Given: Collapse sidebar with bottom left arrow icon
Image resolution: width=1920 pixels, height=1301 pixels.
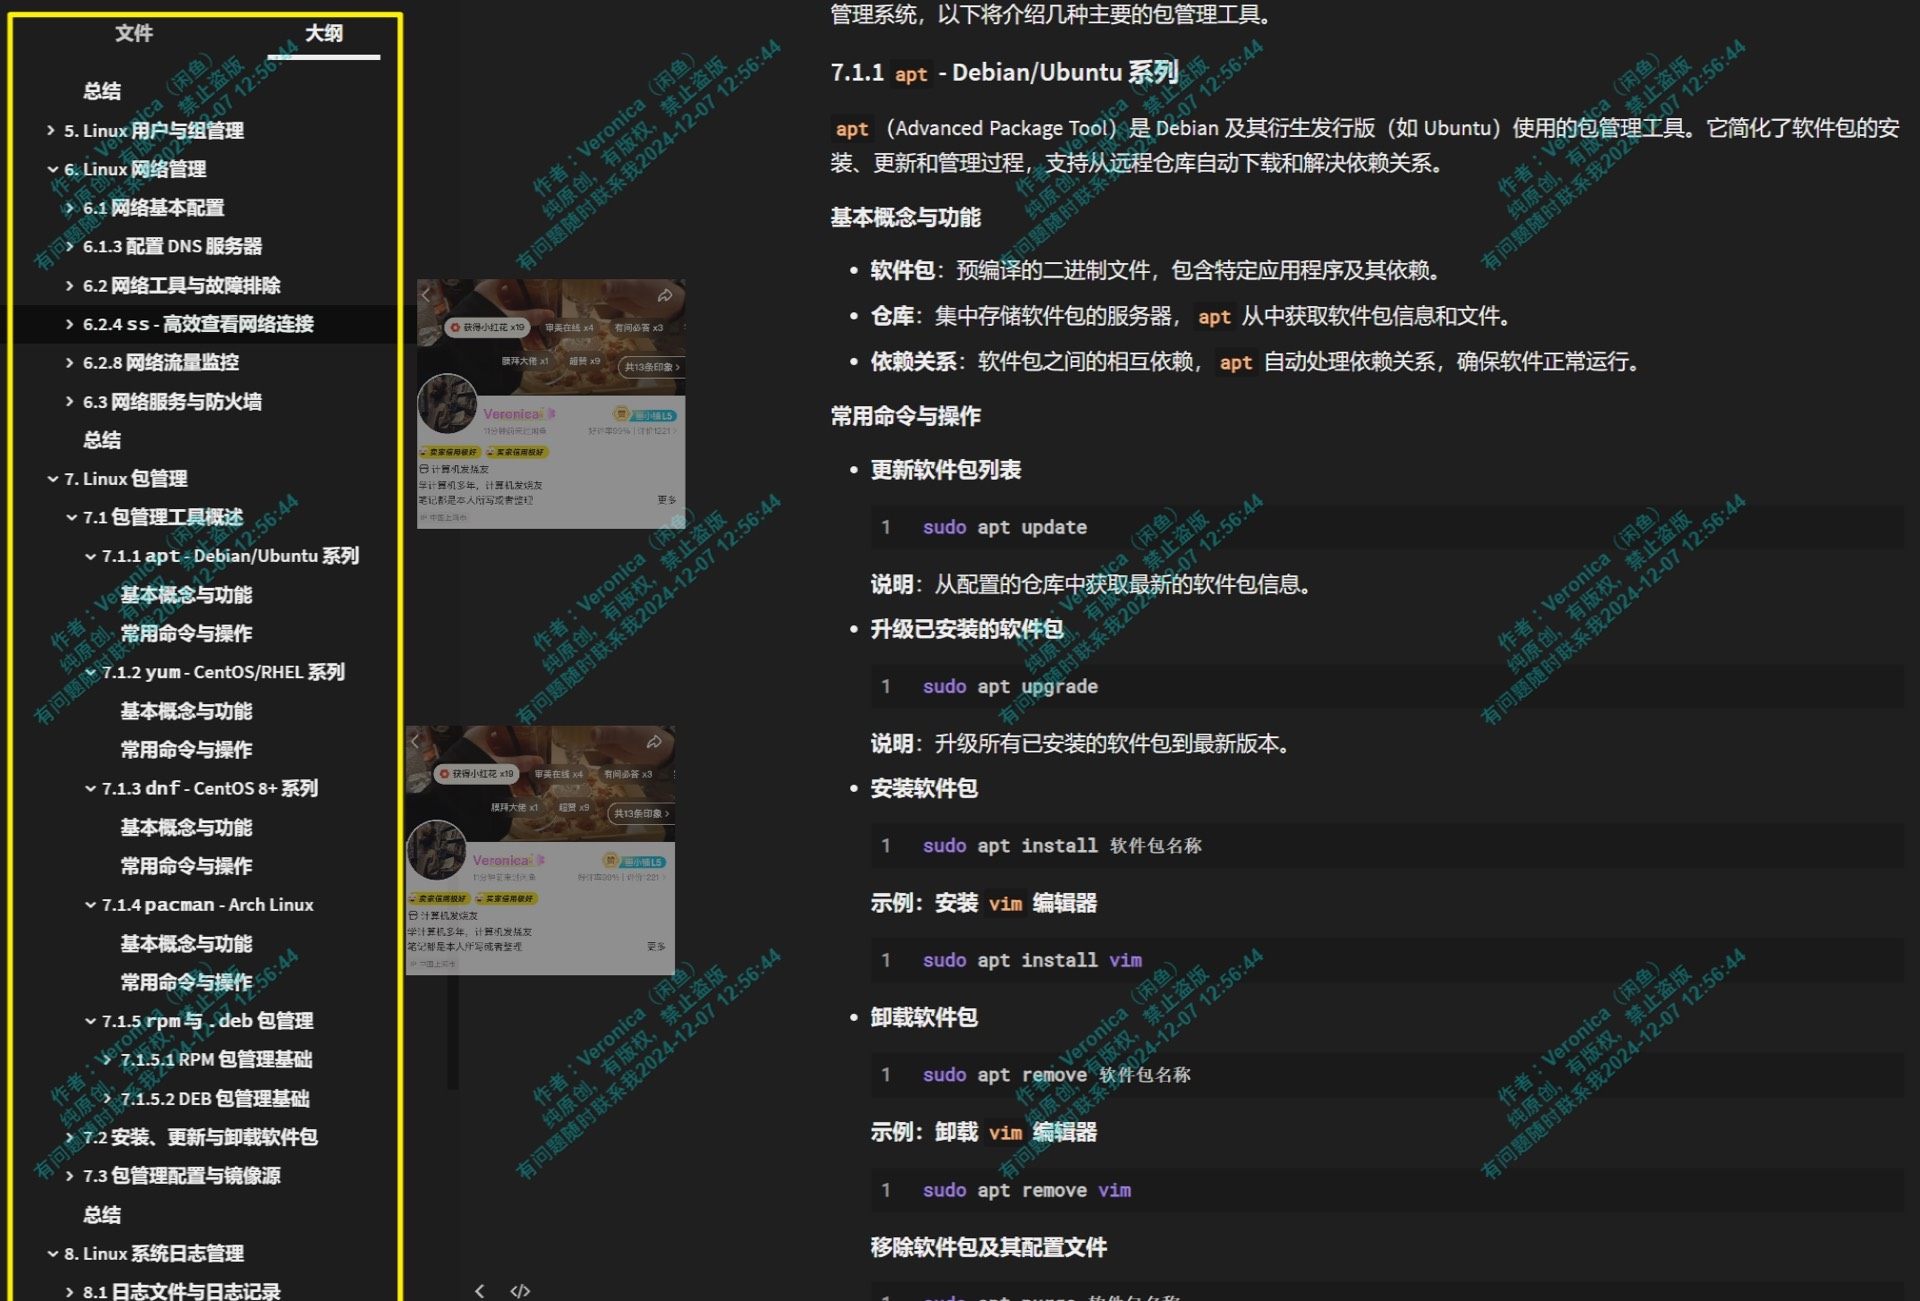Looking at the screenshot, I should [480, 1290].
